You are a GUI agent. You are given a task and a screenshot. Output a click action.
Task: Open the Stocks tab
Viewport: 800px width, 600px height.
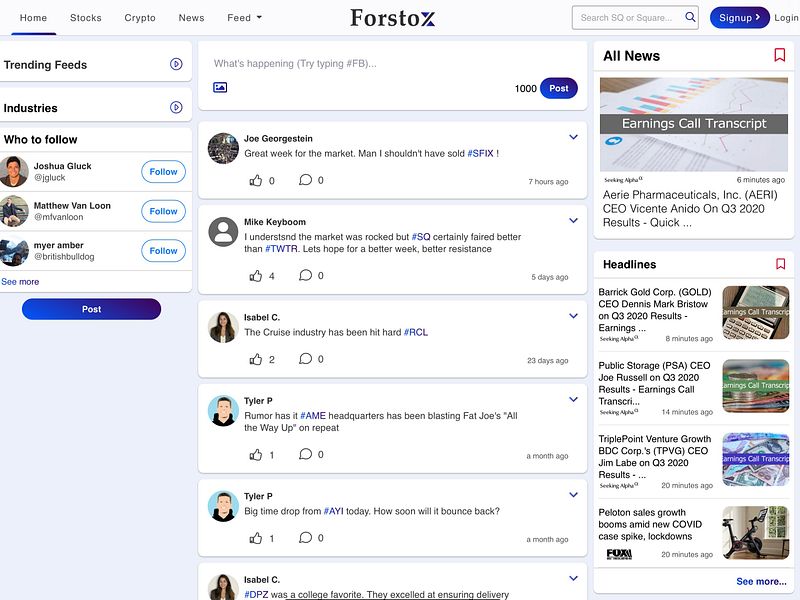point(86,17)
